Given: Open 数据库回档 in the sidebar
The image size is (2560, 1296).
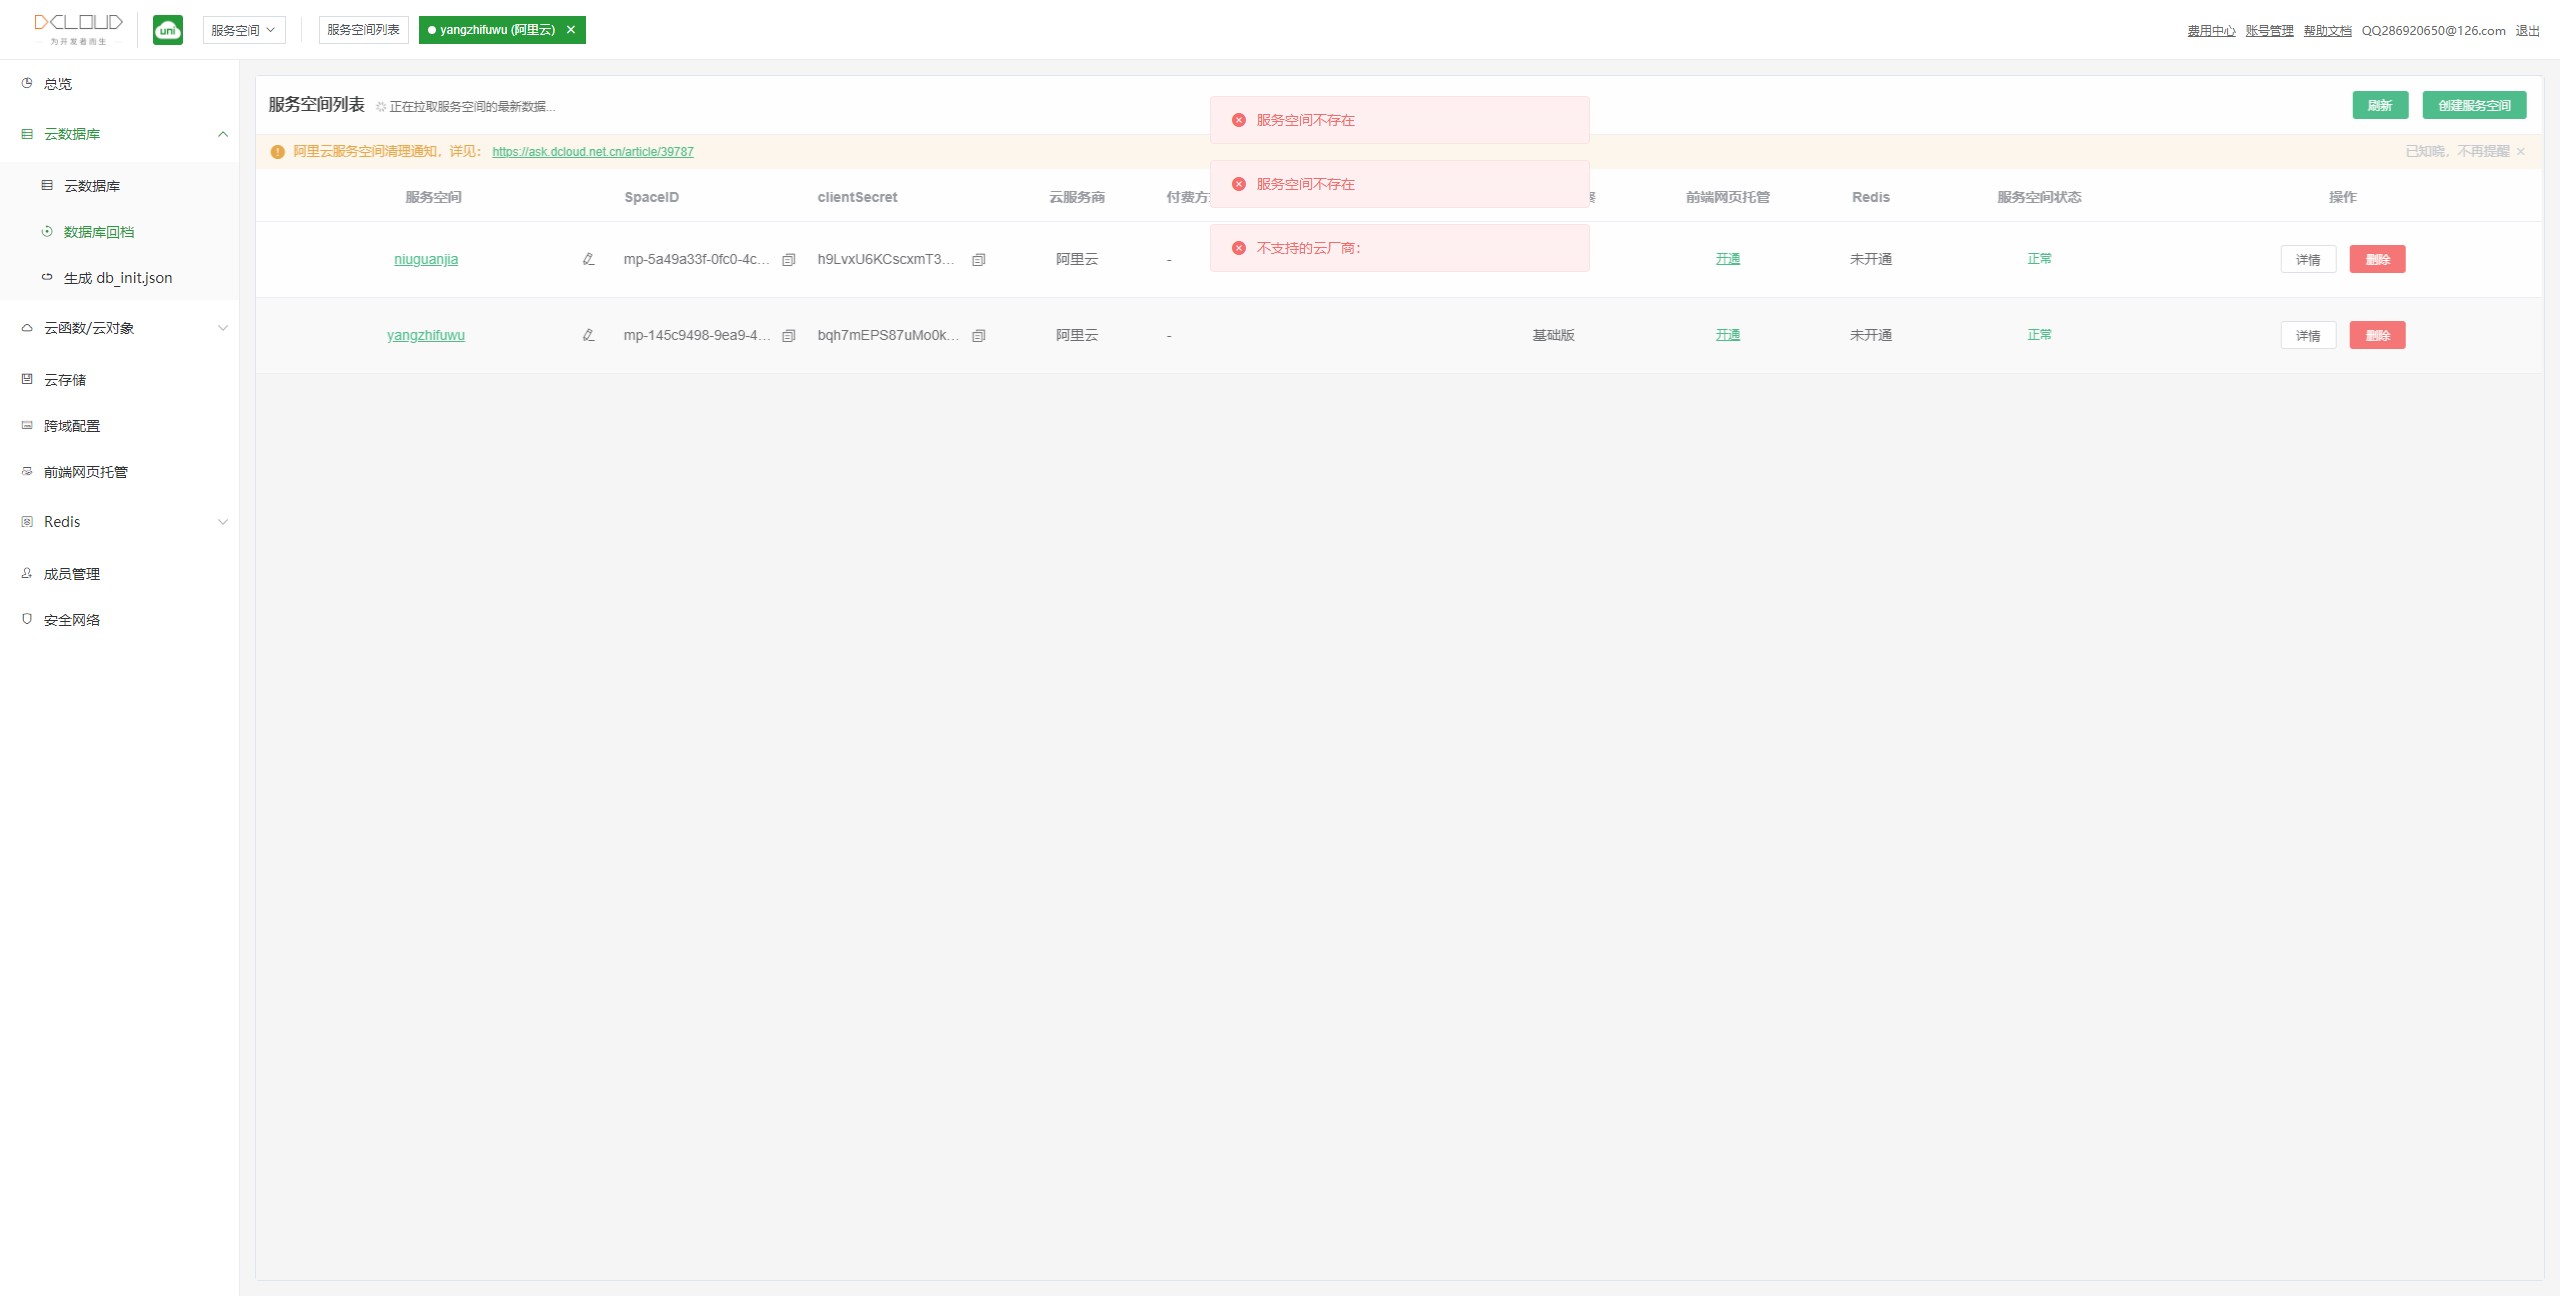Looking at the screenshot, I should point(98,232).
